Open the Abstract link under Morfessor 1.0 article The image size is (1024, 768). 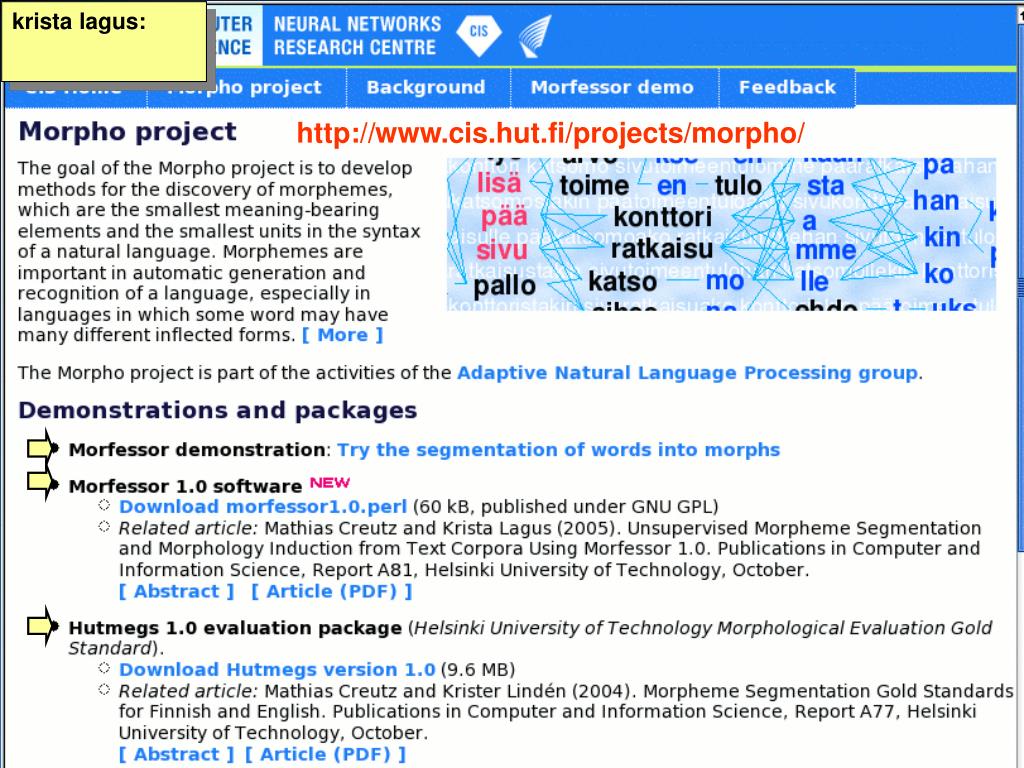click(x=176, y=592)
